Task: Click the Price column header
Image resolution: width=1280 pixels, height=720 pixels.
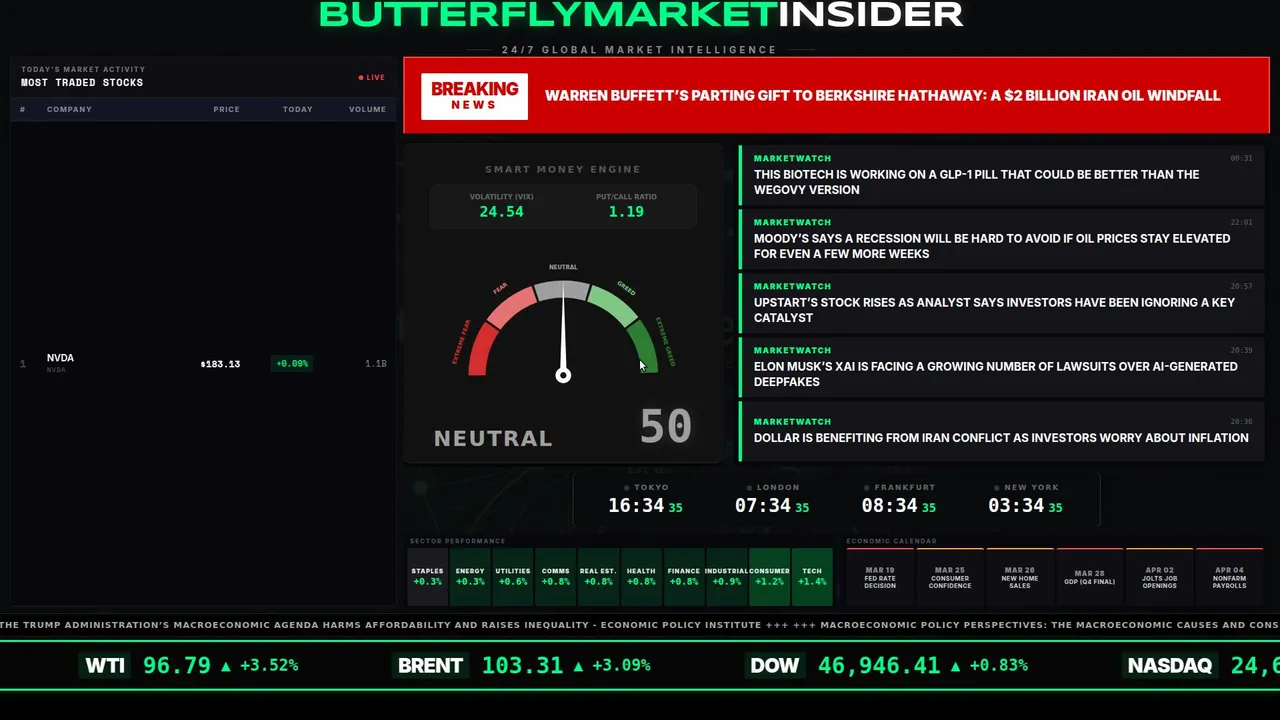Action: (226, 109)
